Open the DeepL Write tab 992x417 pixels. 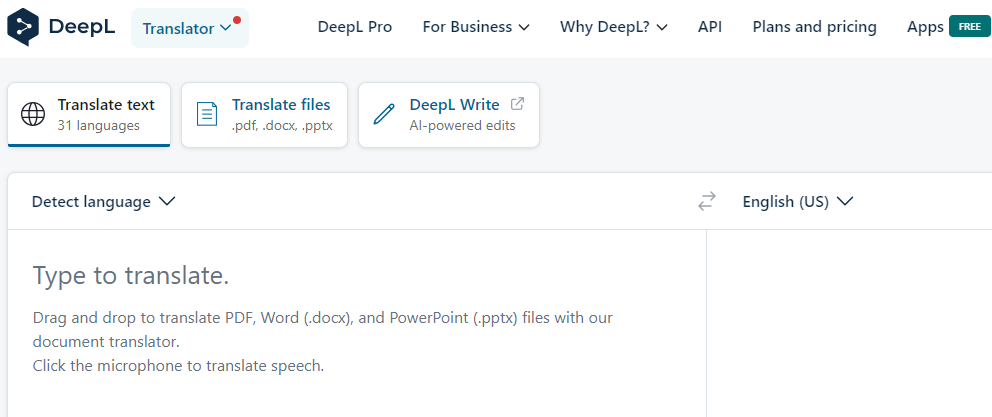pyautogui.click(x=449, y=114)
